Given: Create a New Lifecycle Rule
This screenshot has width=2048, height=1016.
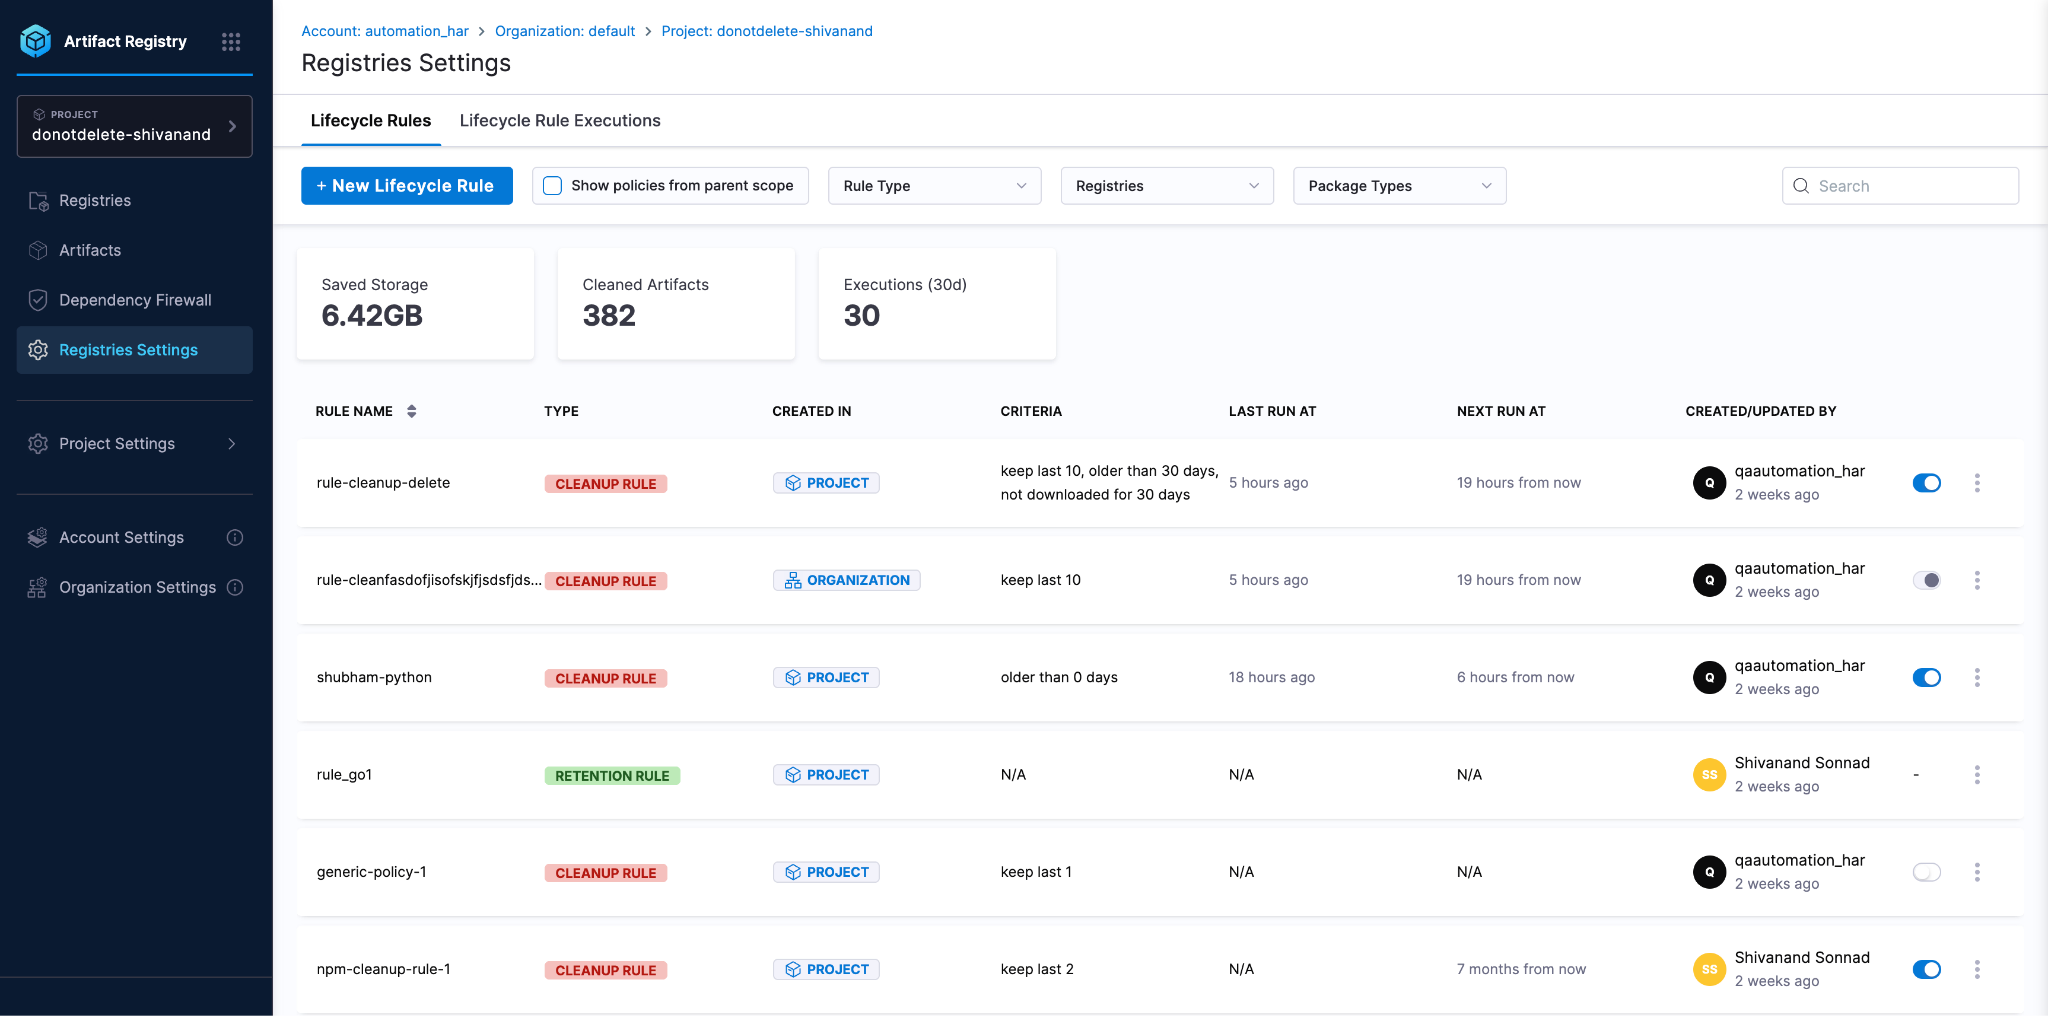Looking at the screenshot, I should pos(407,186).
